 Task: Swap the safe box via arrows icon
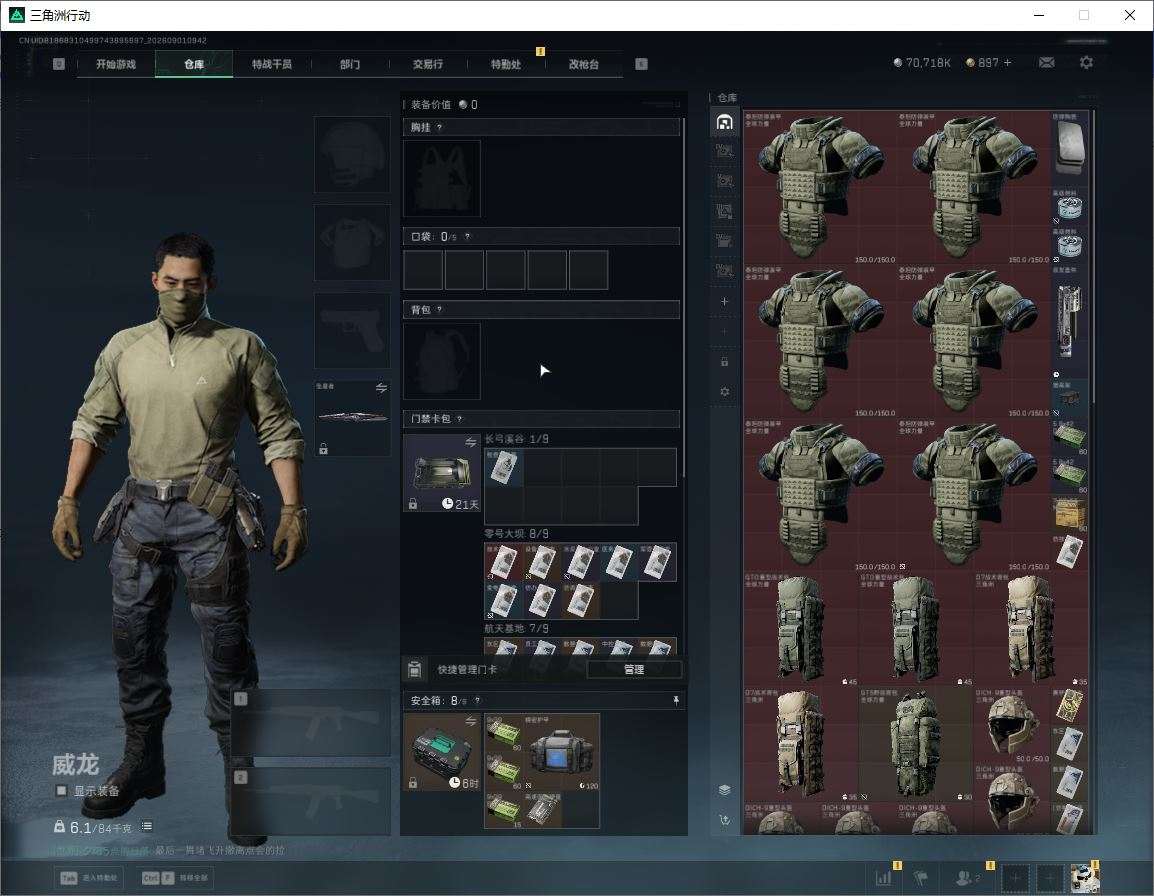(470, 722)
